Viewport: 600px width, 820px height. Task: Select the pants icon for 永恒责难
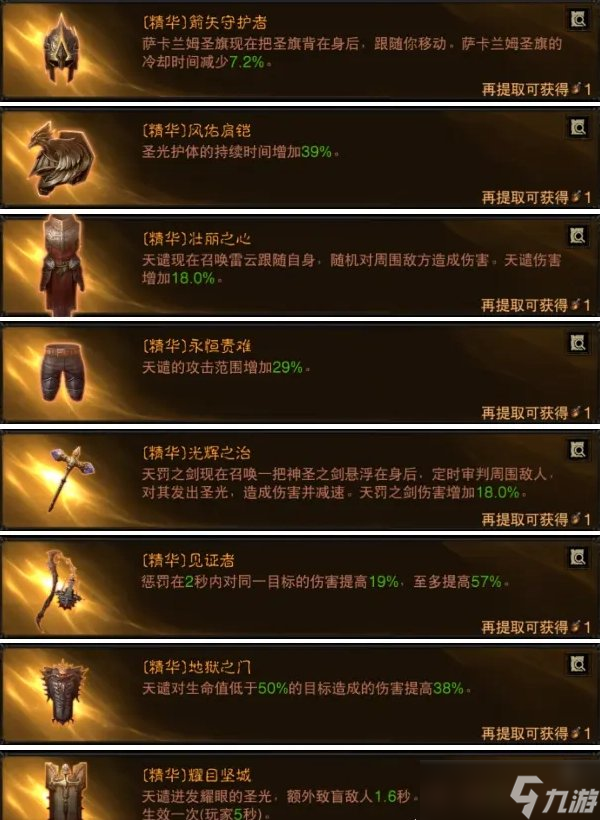tap(63, 371)
